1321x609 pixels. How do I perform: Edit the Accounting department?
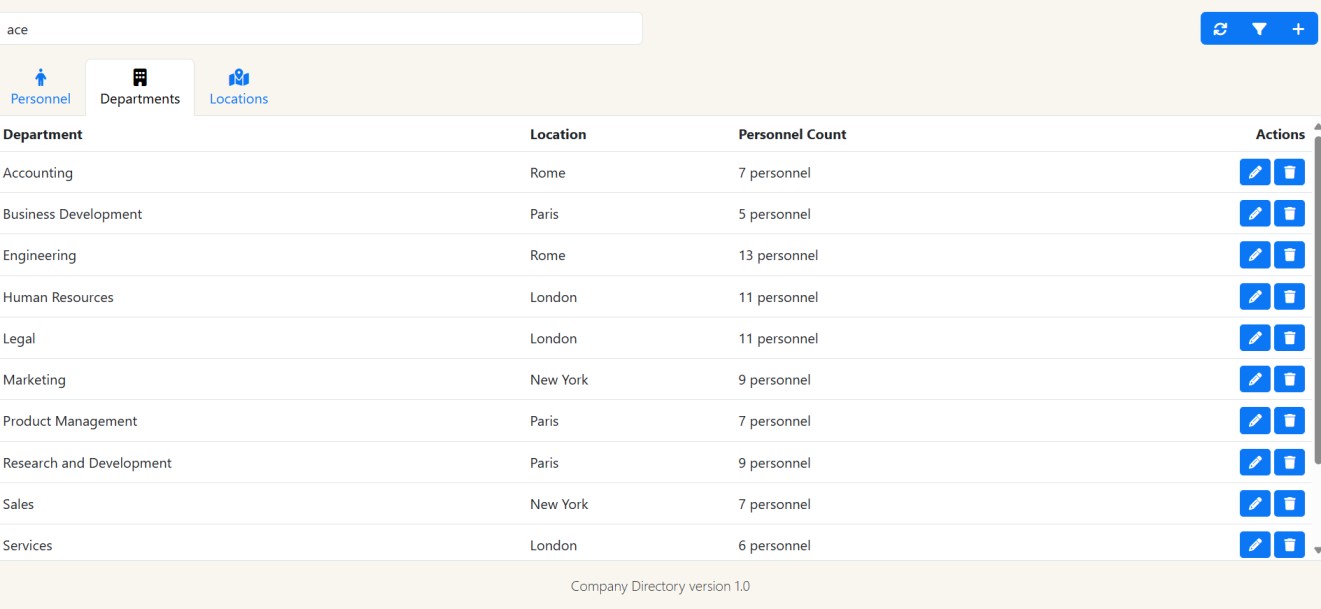pyautogui.click(x=1255, y=171)
